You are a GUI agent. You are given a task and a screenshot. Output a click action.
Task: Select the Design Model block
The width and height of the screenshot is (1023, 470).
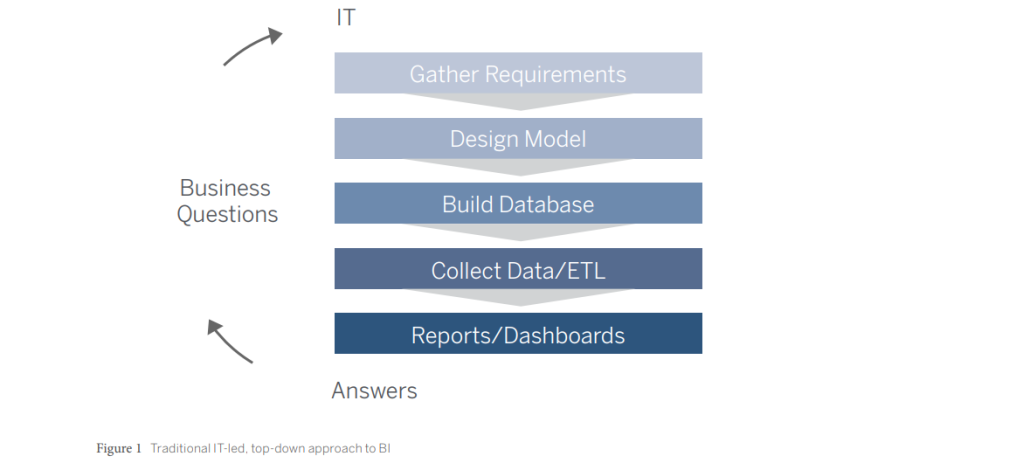point(518,138)
